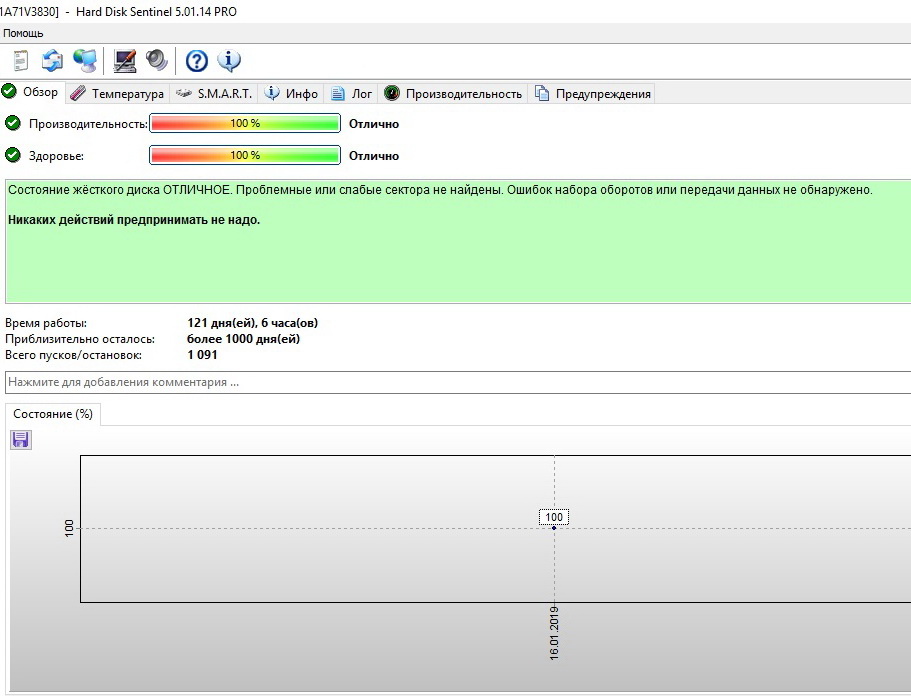This screenshot has width=911, height=696.
Task: Open help with the question mark icon
Action: tap(197, 61)
